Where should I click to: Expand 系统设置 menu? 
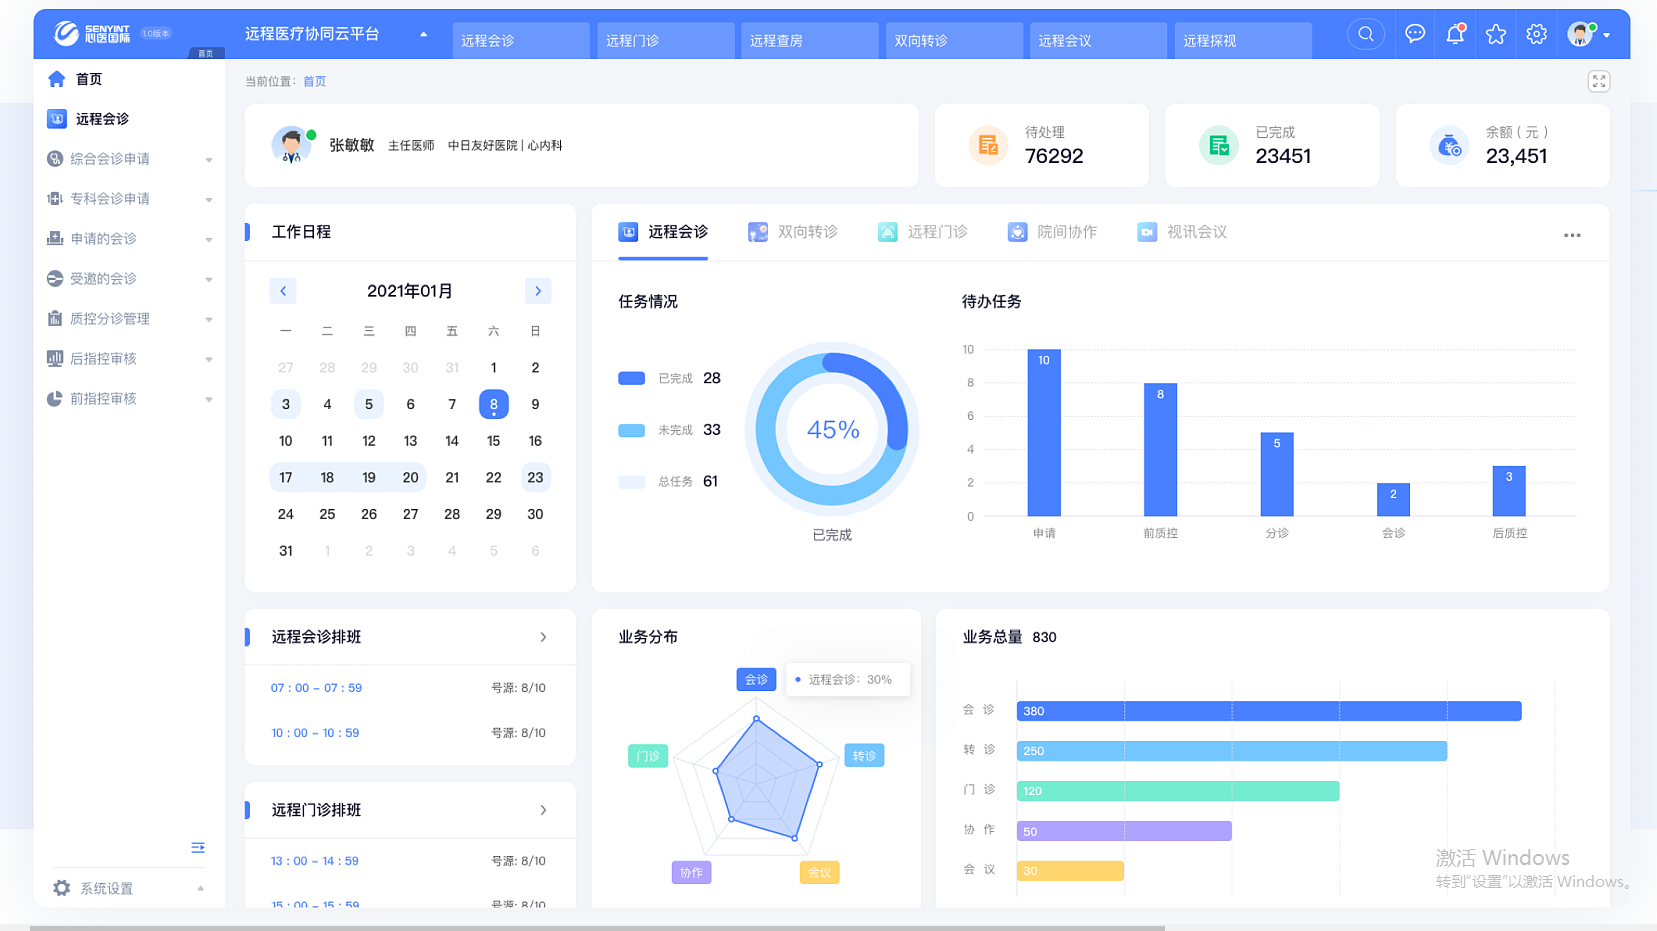point(130,888)
